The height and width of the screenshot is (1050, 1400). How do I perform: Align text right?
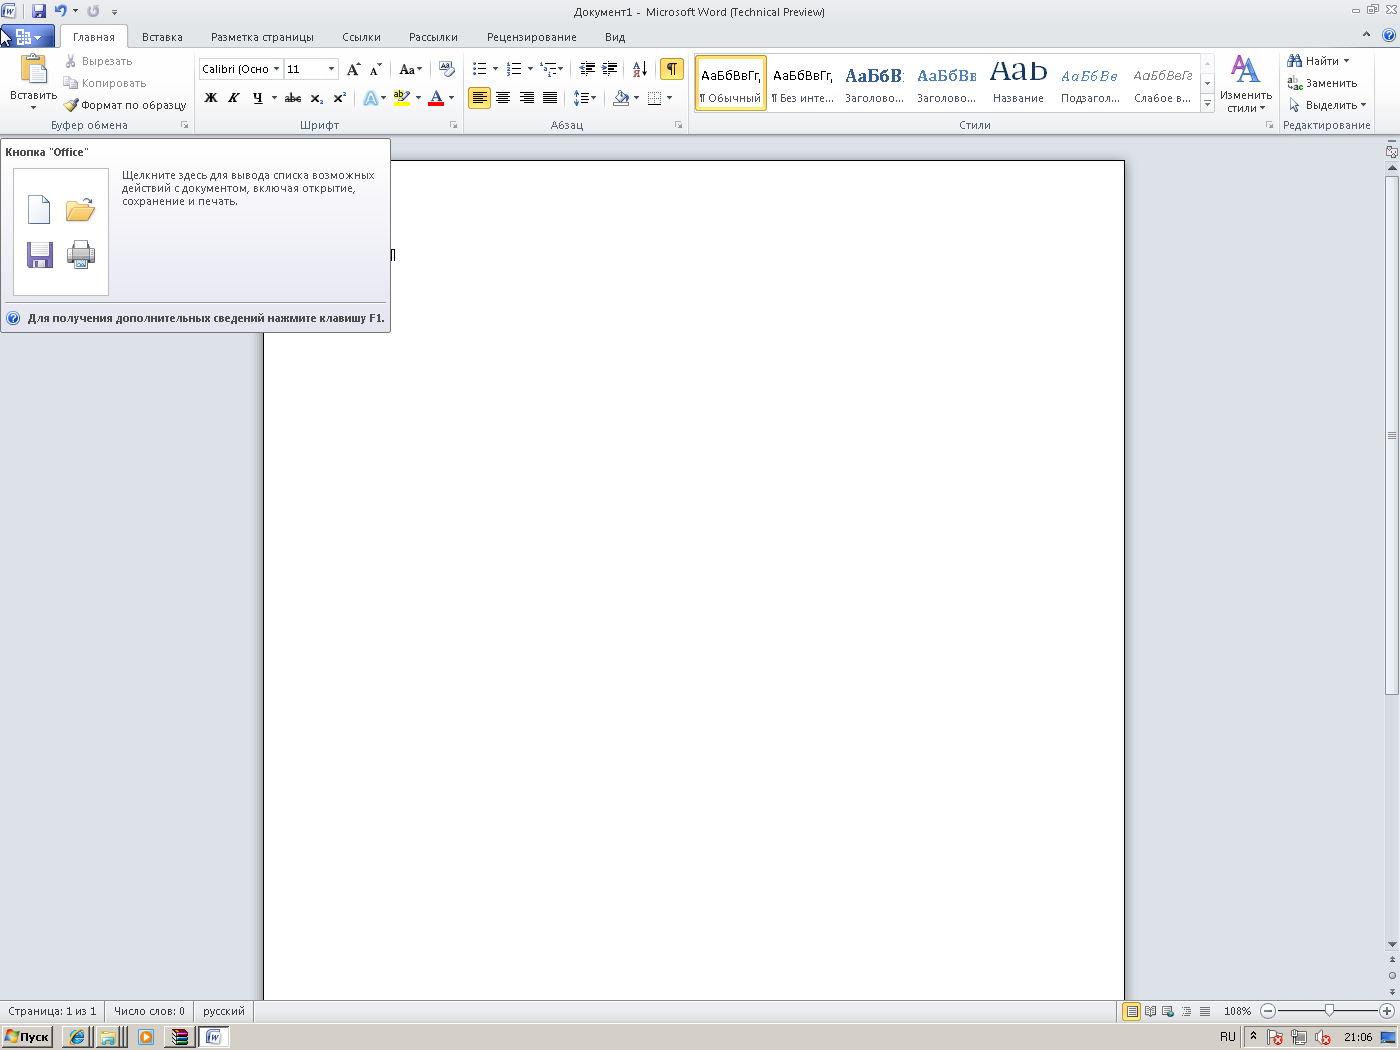click(526, 98)
